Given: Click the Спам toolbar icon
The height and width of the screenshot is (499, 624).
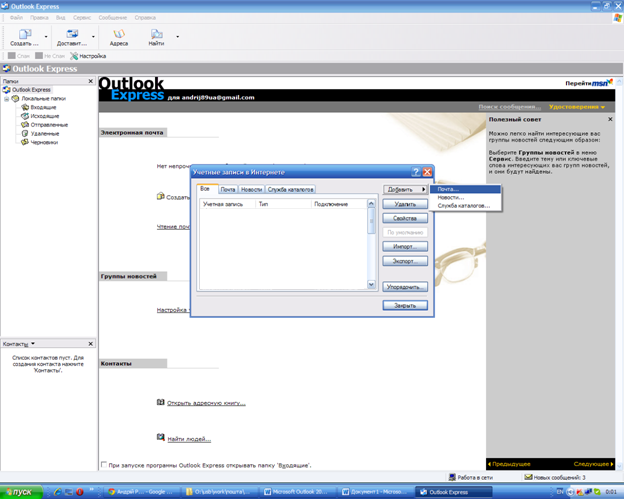Looking at the screenshot, I should click(x=12, y=56).
